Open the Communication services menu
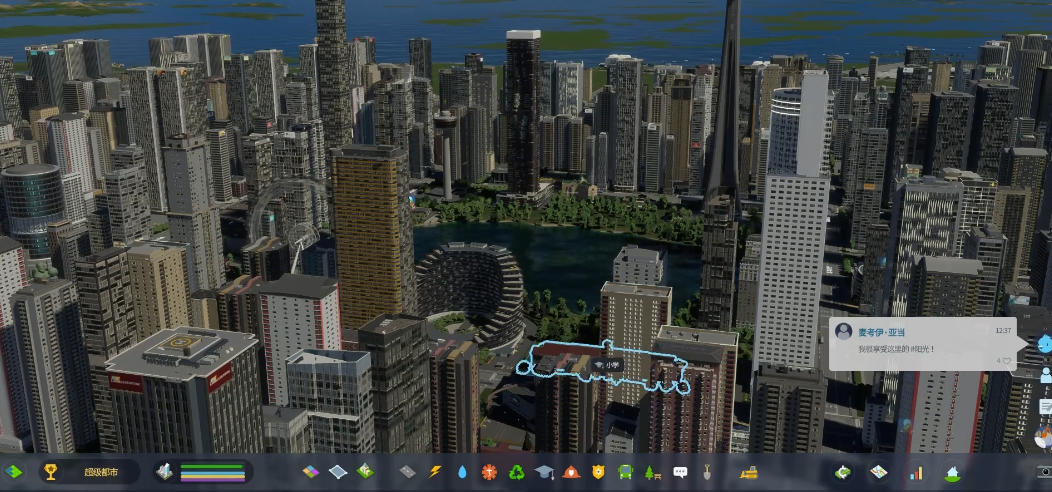This screenshot has width=1052, height=492. [x=680, y=472]
